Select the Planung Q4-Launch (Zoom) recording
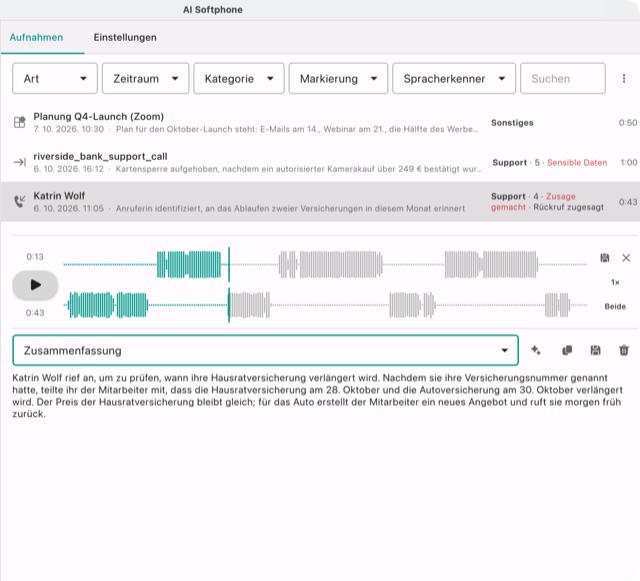Viewport: 640px width, 581px height. click(320, 122)
